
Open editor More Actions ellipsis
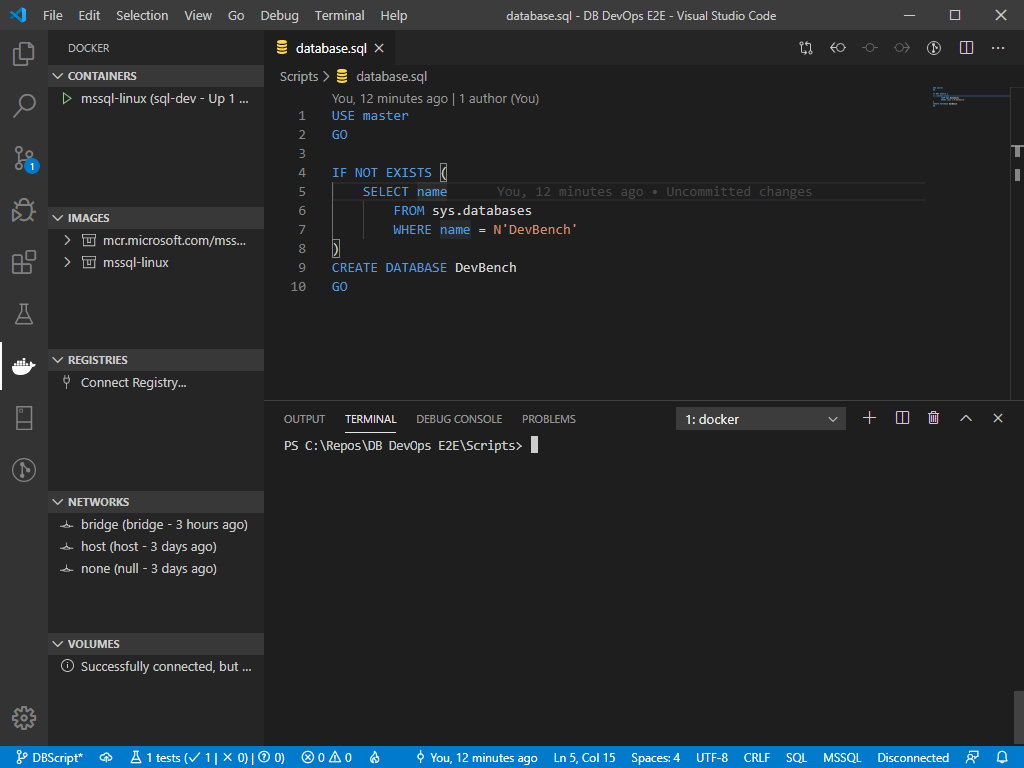pyautogui.click(x=998, y=48)
